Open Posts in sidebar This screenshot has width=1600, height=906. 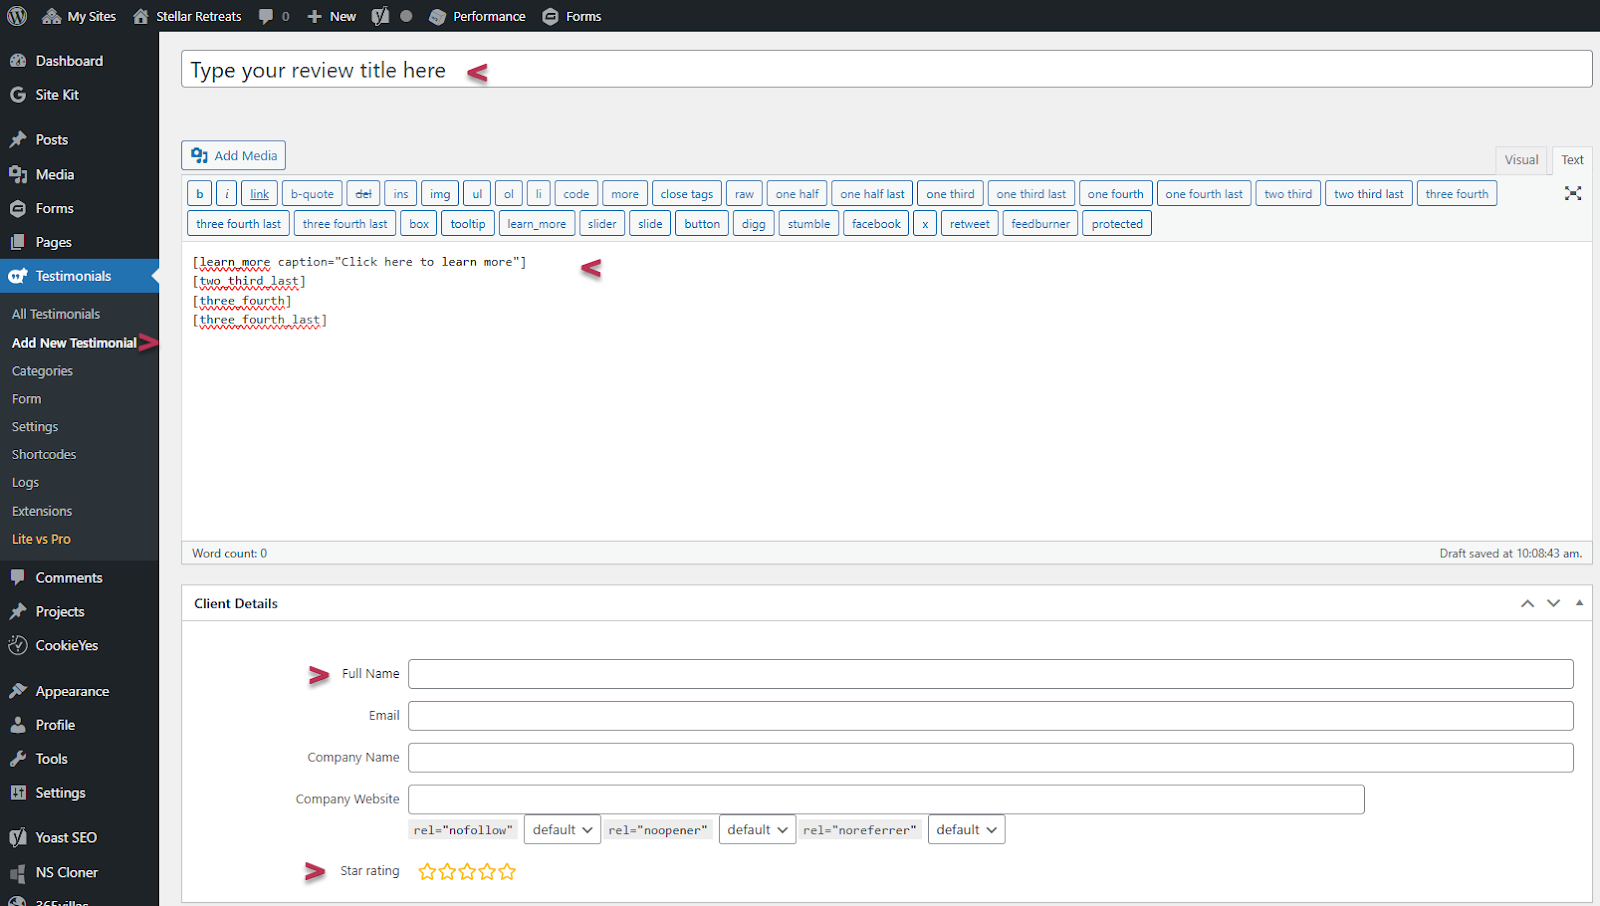pos(79,140)
